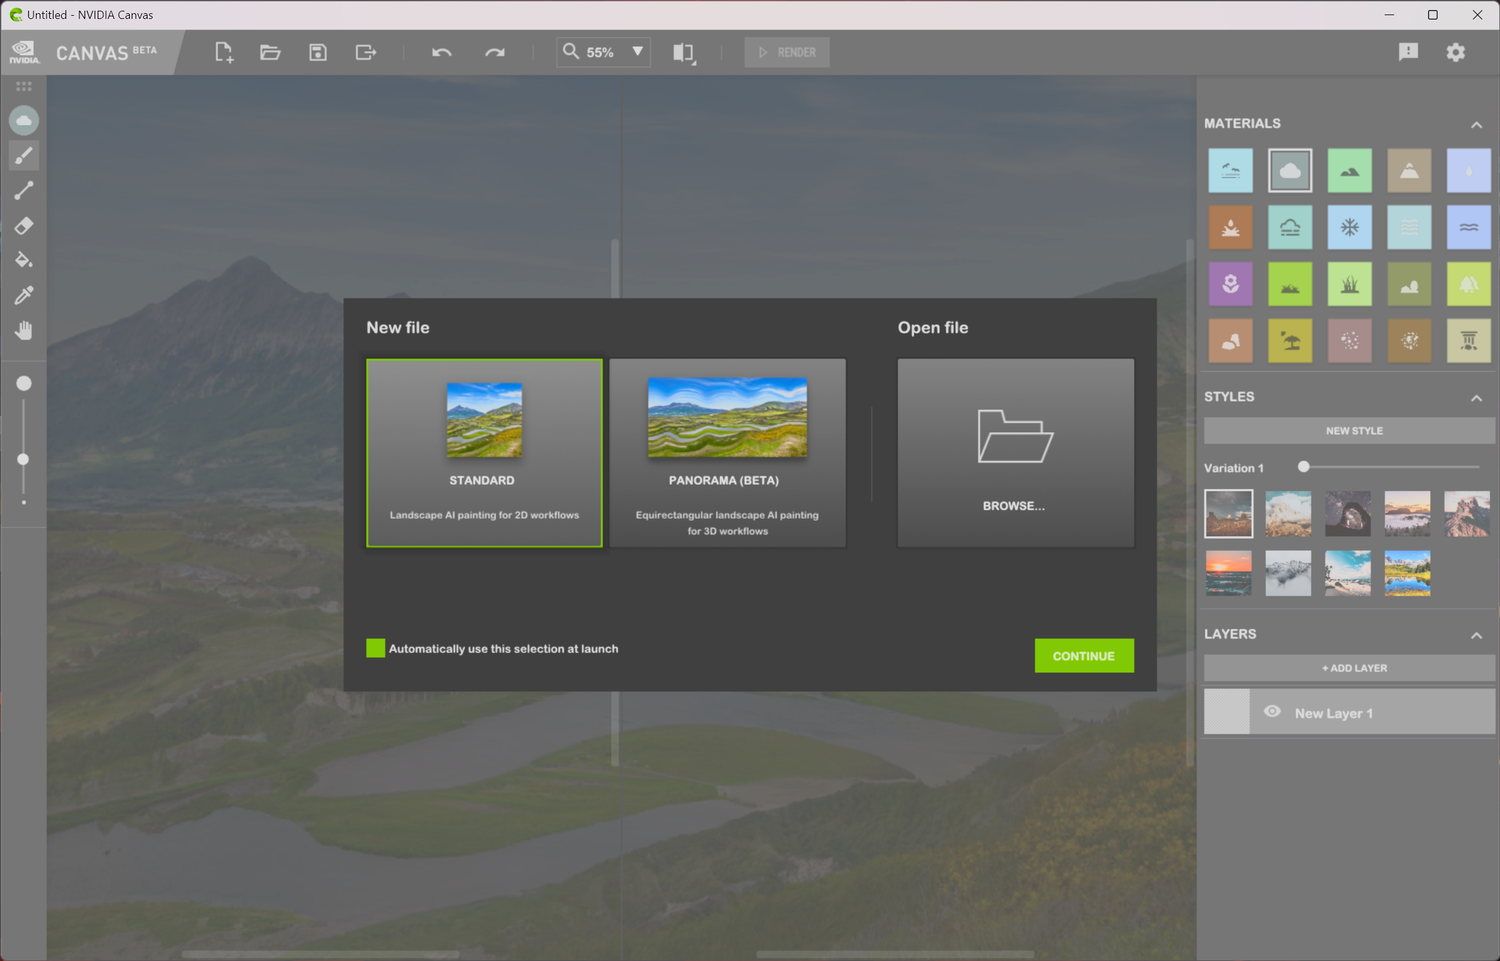1500x961 pixels.
Task: Pick the Bush material on the olive tile
Action: click(x=1409, y=284)
